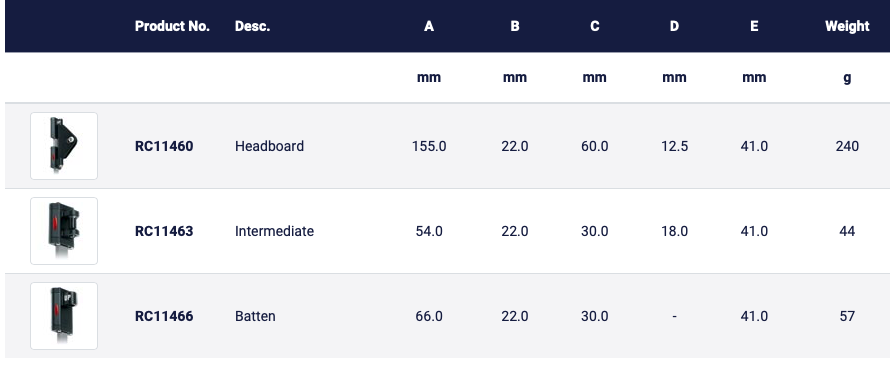
Task: Click column header E
Action: (x=754, y=26)
